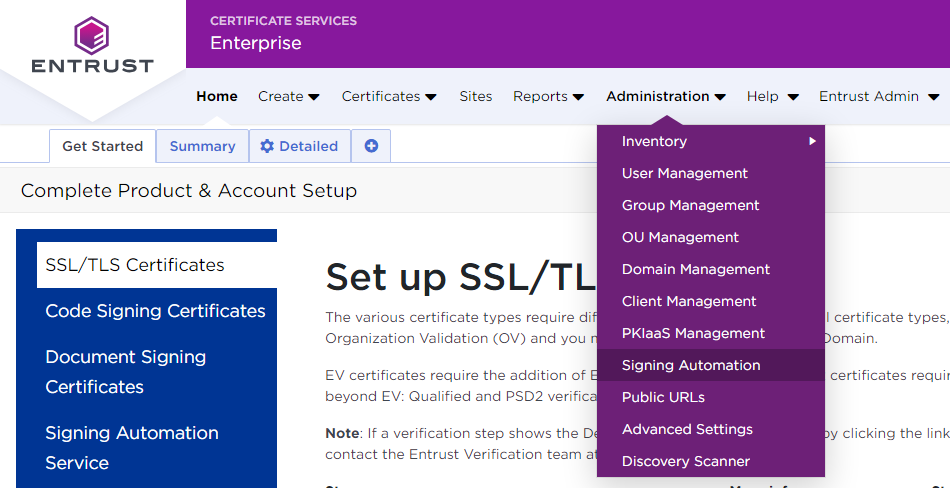Select Code Signing Certificates in sidebar
The height and width of the screenshot is (488, 950).
(155, 311)
